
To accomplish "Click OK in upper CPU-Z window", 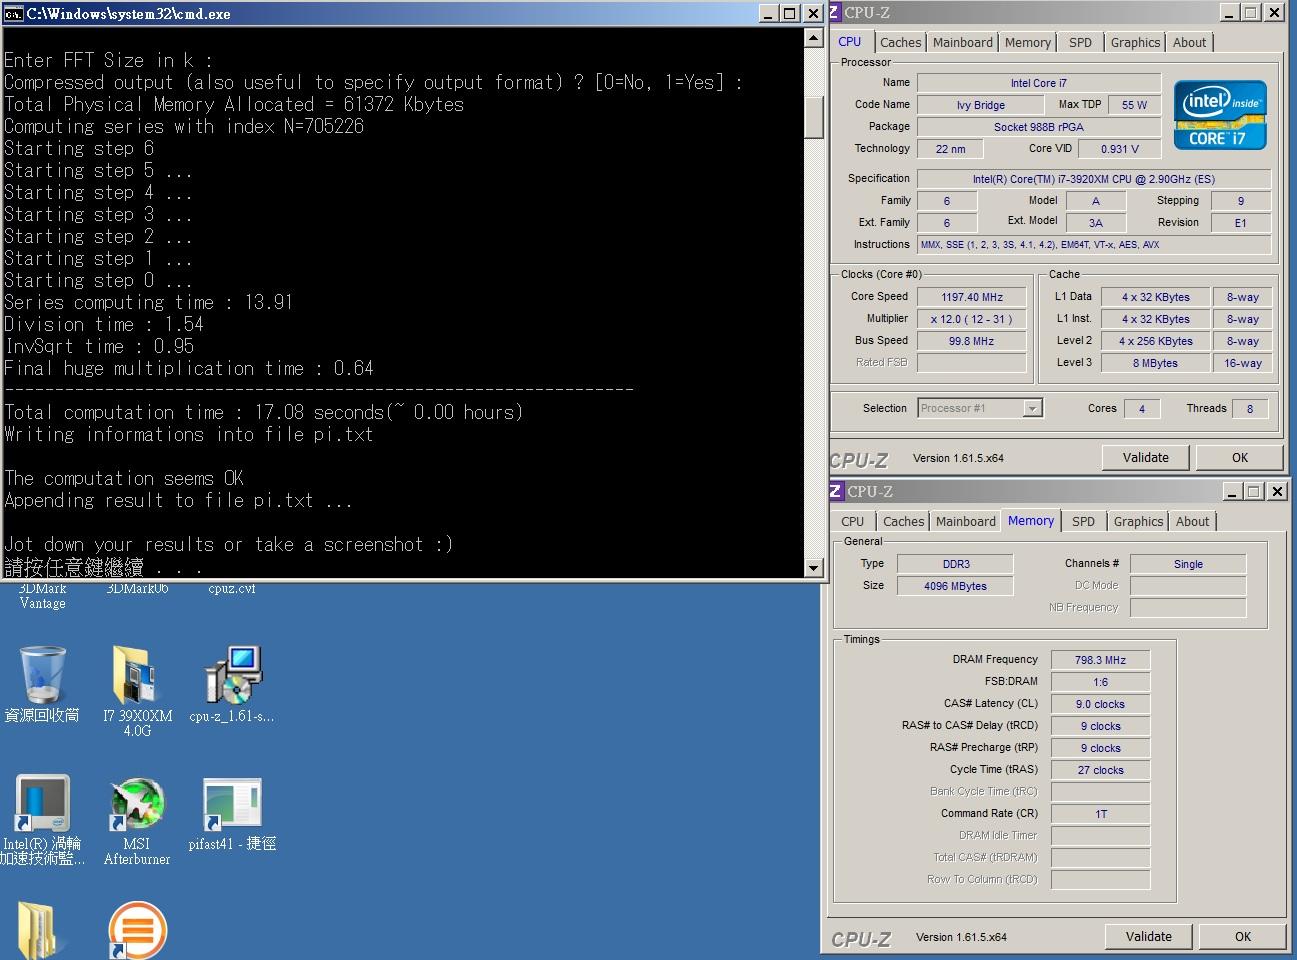I will (x=1240, y=457).
